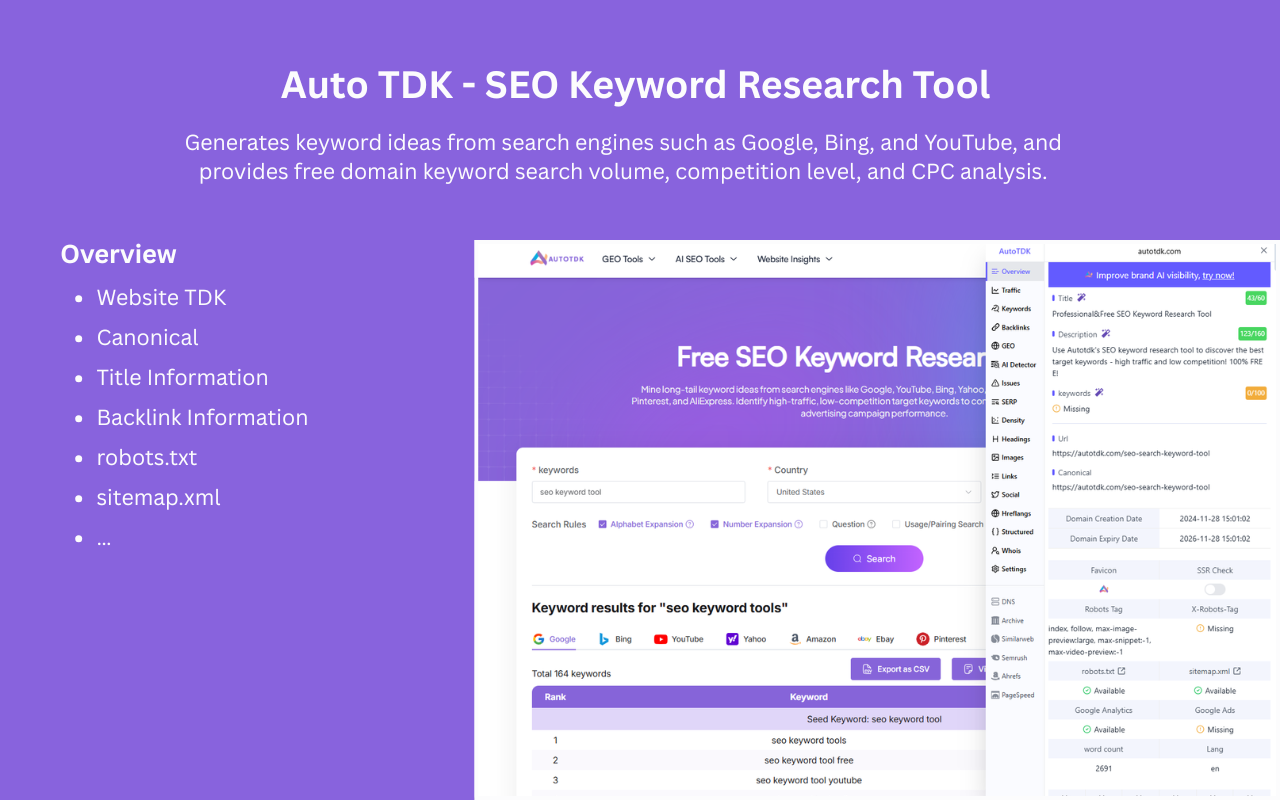Select the SERP sidebar icon
The height and width of the screenshot is (800, 1280).
(1012, 401)
